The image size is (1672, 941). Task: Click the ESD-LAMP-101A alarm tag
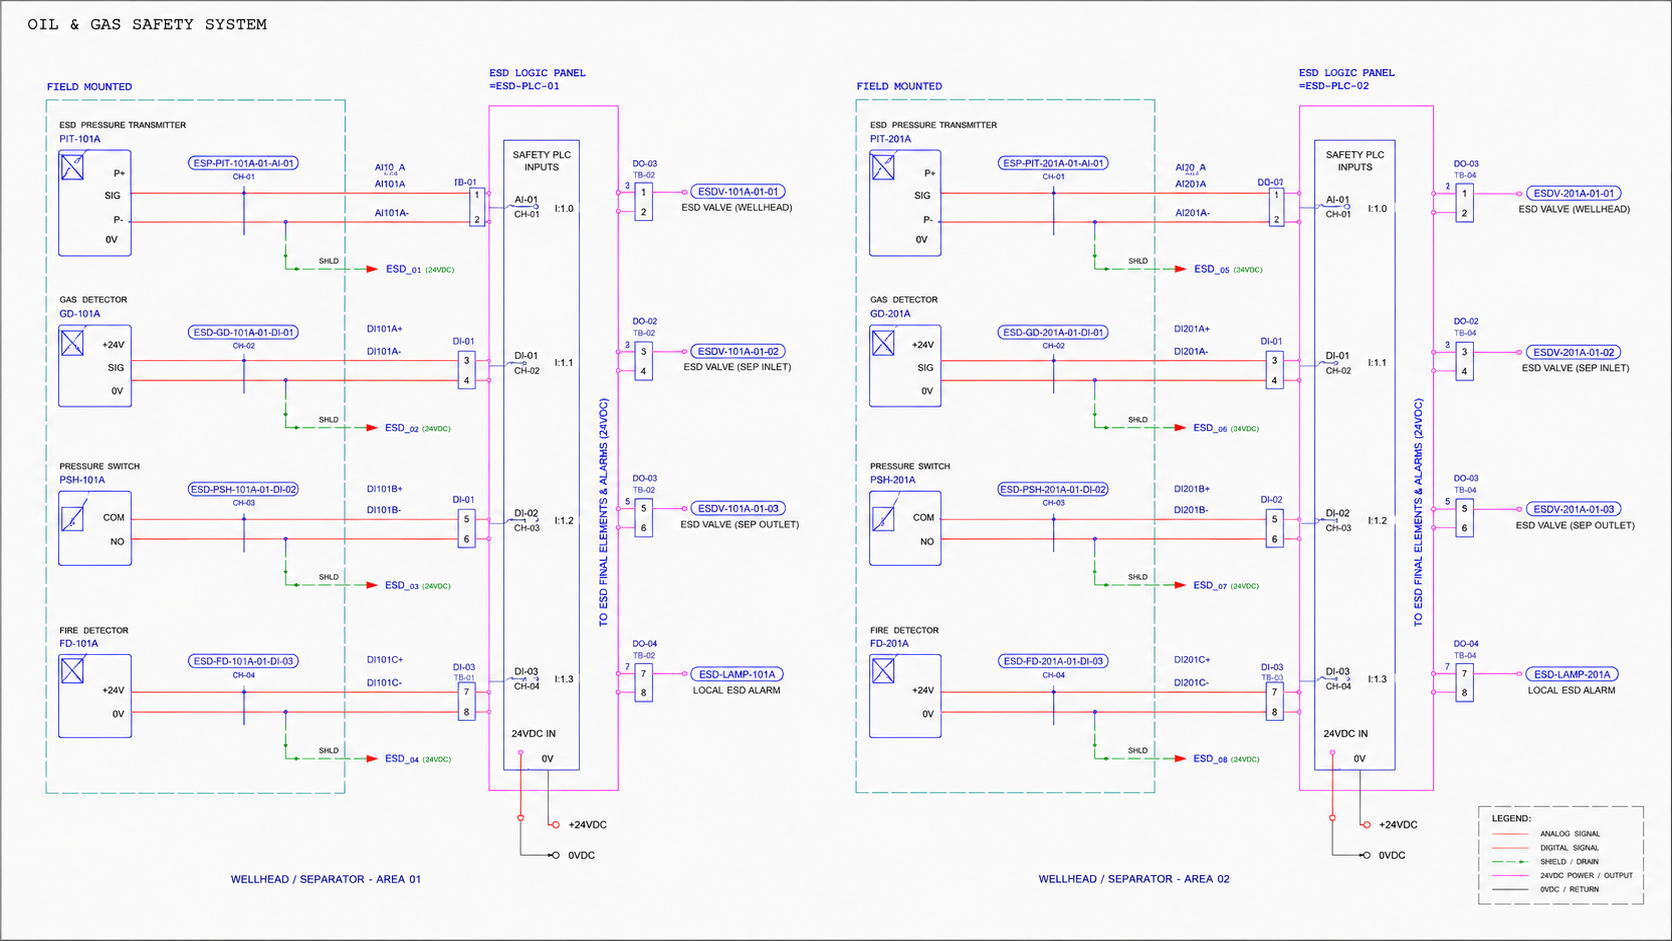tap(738, 674)
